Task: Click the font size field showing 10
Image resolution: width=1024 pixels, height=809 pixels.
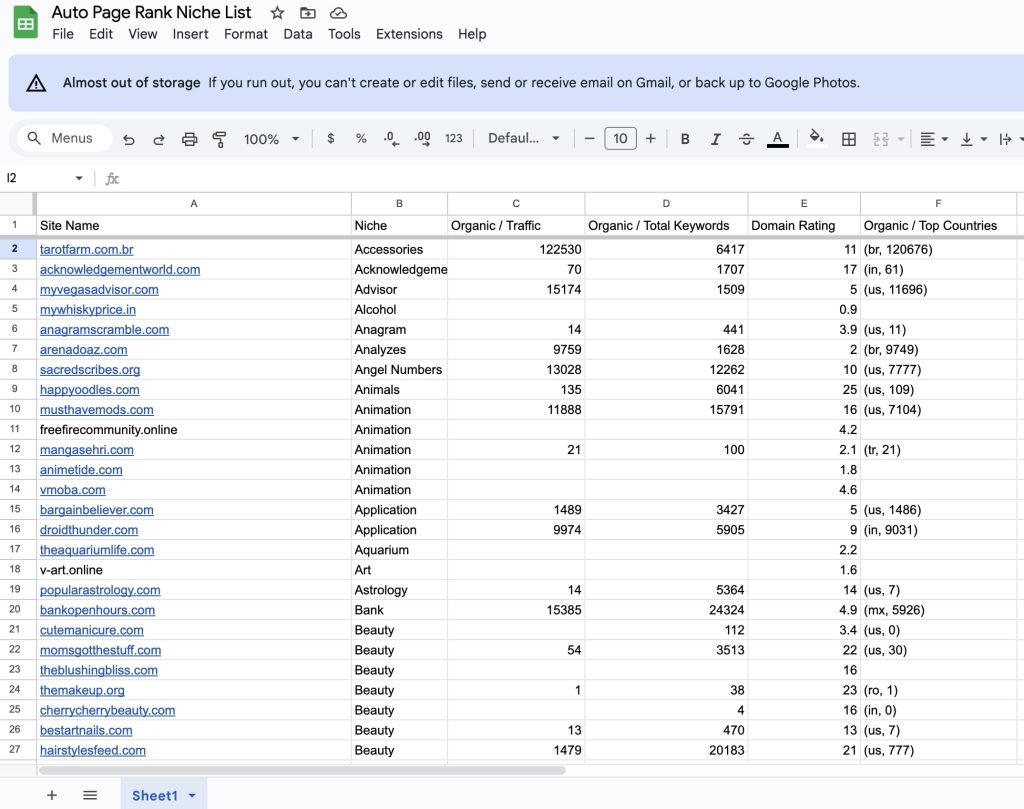Action: coord(620,138)
